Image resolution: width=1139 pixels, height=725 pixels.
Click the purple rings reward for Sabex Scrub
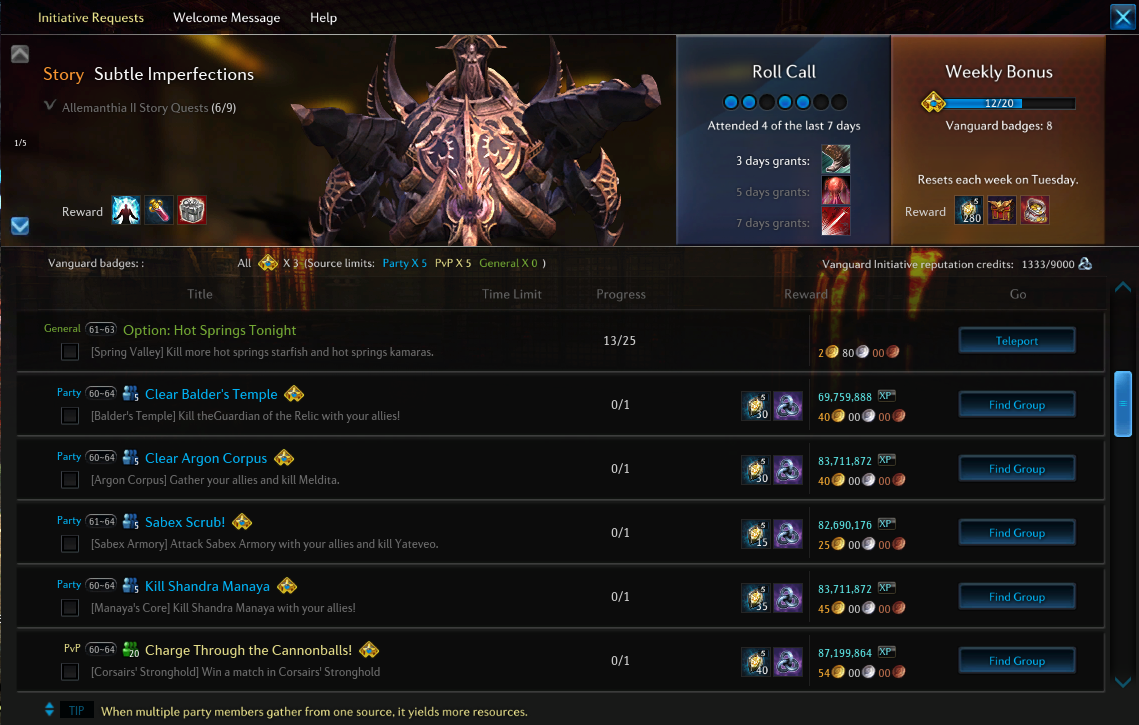tap(787, 533)
